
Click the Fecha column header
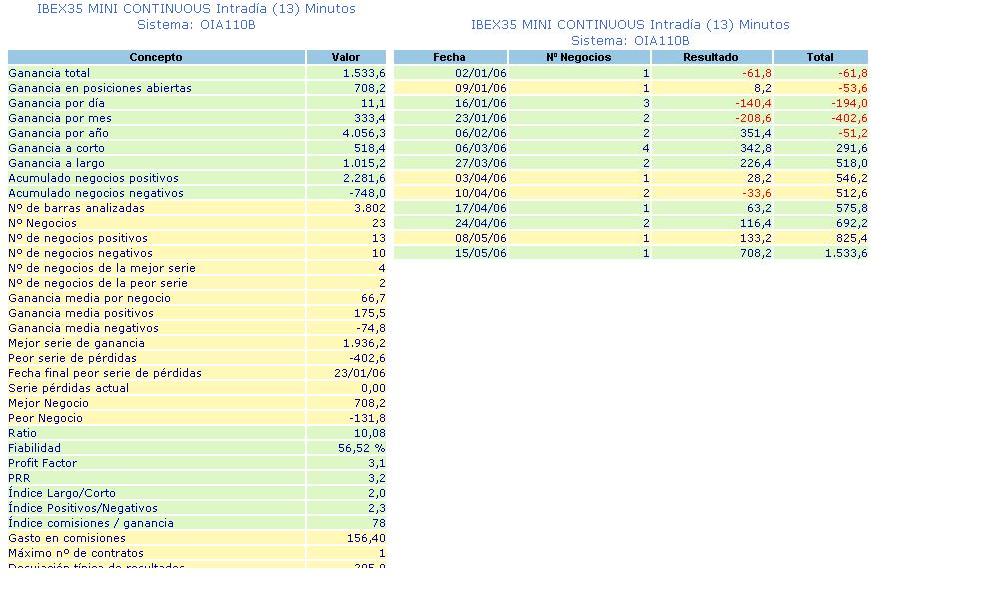click(x=450, y=57)
